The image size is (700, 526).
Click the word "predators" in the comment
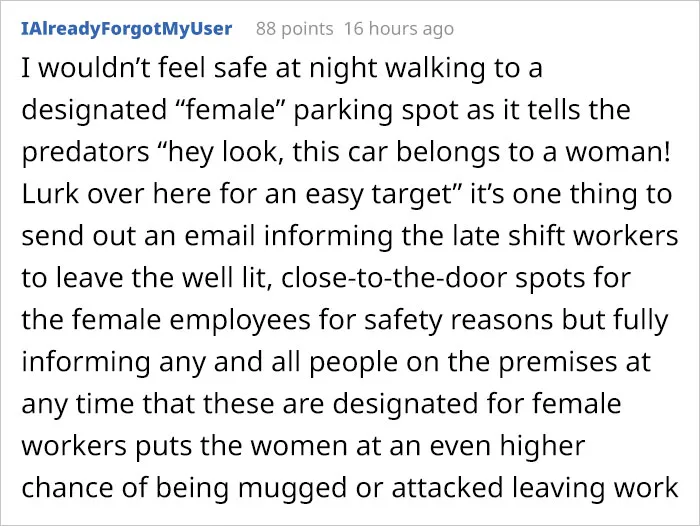(x=85, y=152)
